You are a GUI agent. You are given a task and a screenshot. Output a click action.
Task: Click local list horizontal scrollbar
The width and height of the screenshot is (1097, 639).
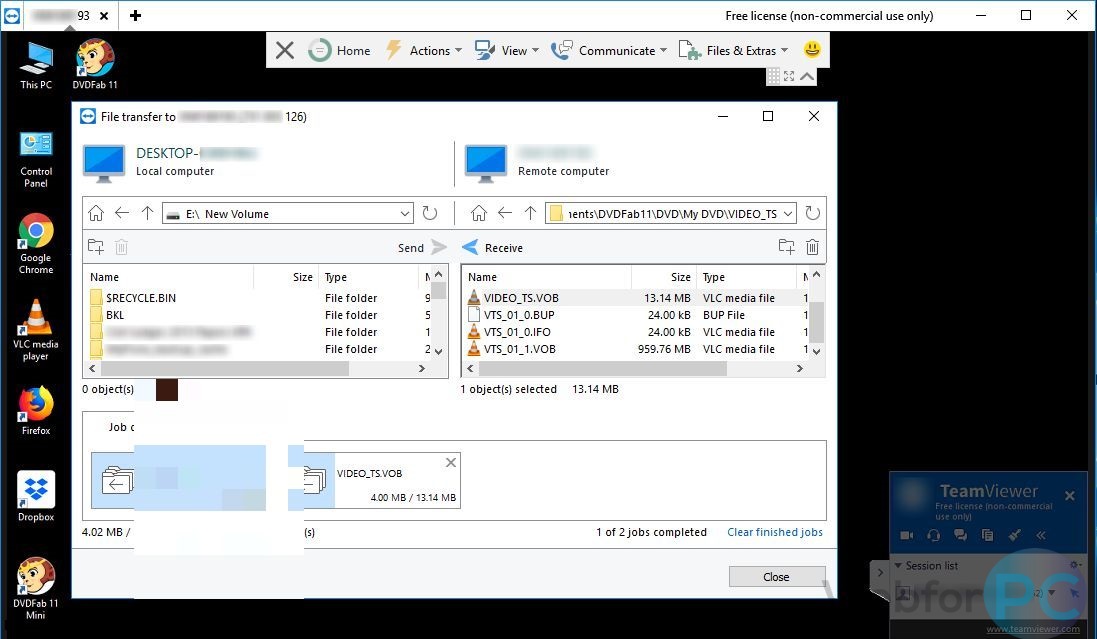[225, 368]
